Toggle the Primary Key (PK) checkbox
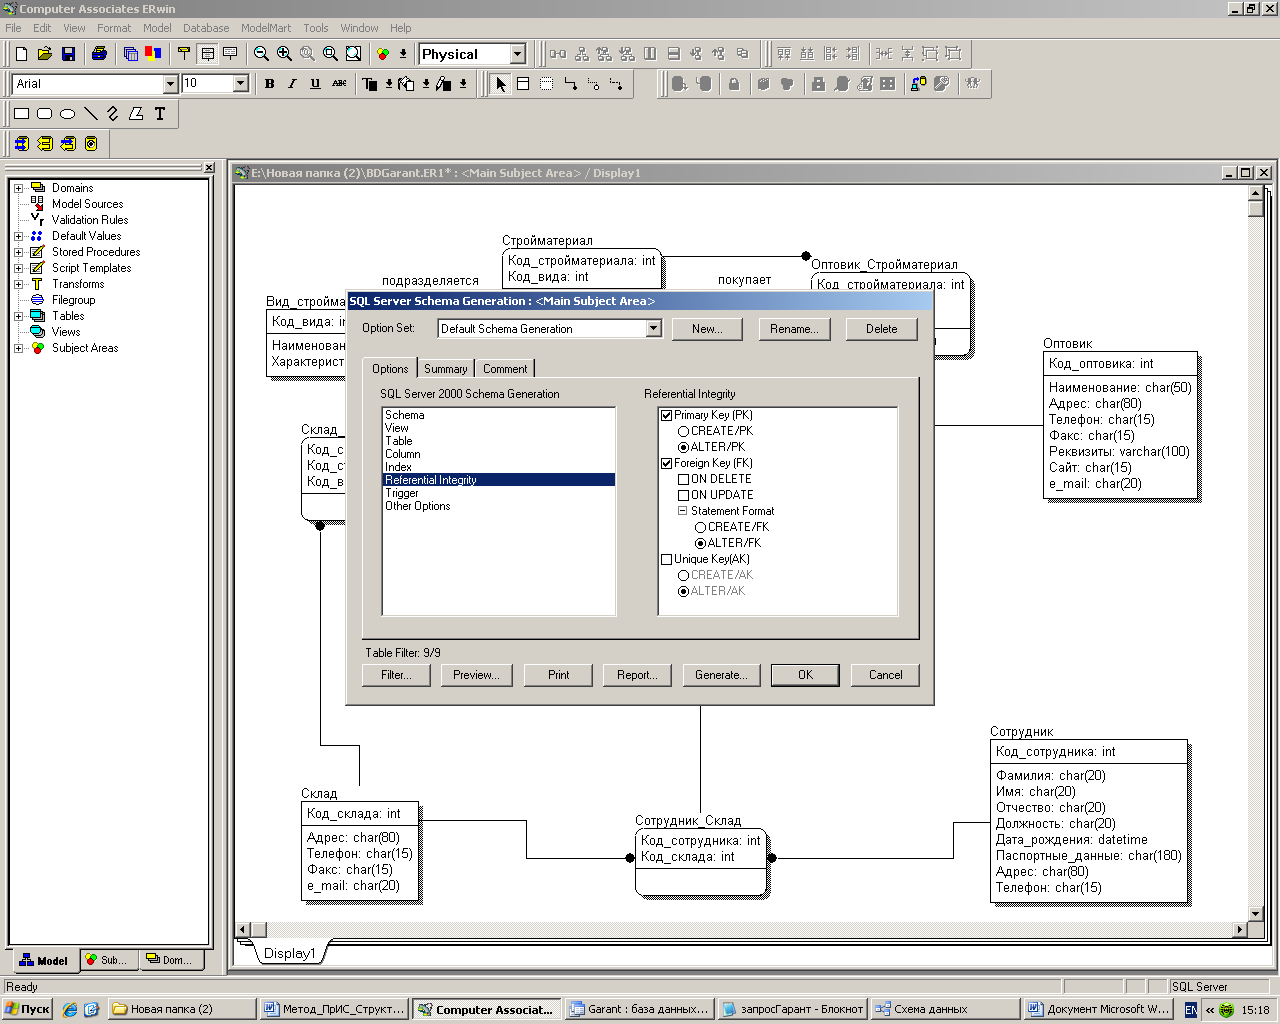This screenshot has width=1280, height=1024. pyautogui.click(x=666, y=415)
